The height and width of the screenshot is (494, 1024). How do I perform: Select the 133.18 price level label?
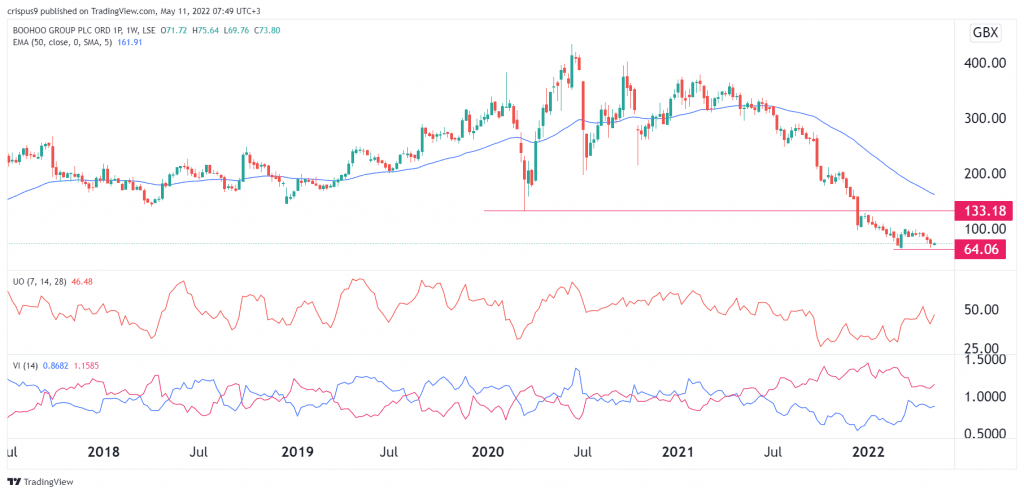click(x=985, y=211)
